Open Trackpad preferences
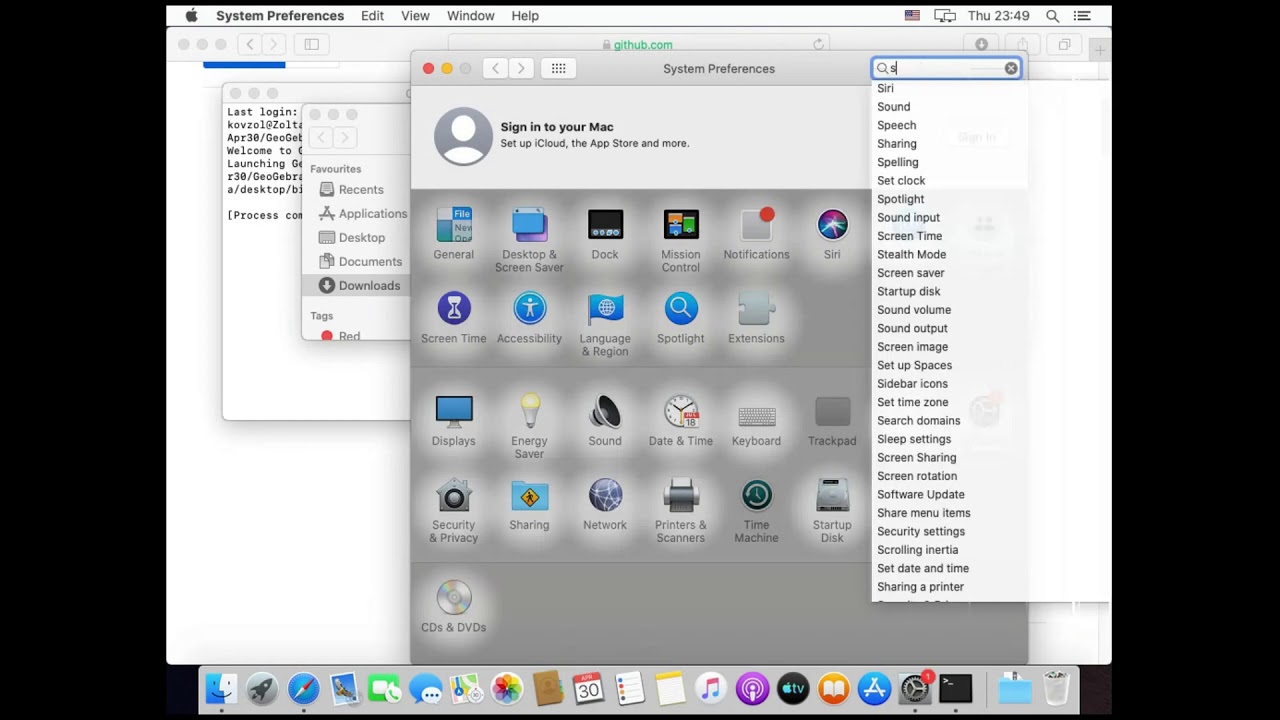Screen dimensions: 1280x720 832,412
